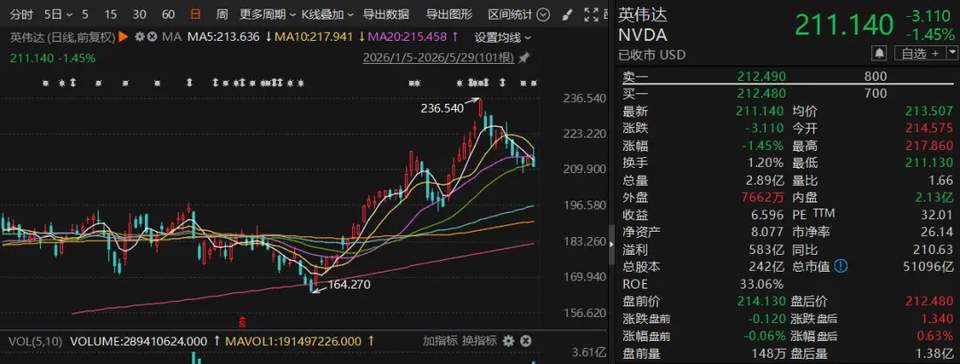Image resolution: width=960 pixels, height=364 pixels.
Task: Click the 外盘 value 7662万
Action: pyautogui.click(x=763, y=198)
